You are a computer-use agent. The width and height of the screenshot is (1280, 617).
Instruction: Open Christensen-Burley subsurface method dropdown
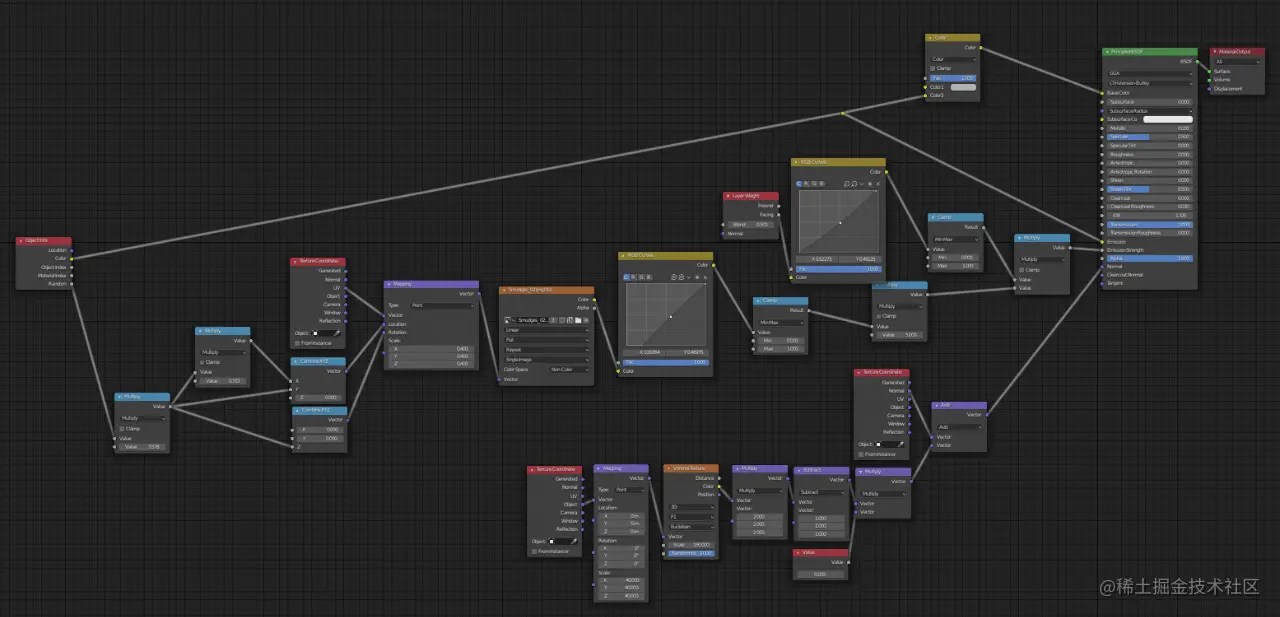point(1150,83)
